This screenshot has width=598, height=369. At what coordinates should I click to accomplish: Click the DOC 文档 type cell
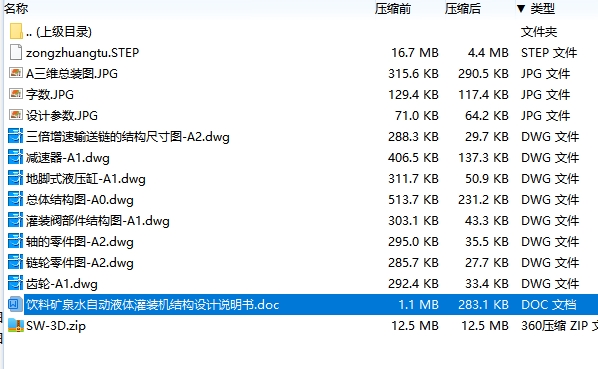tap(548, 305)
